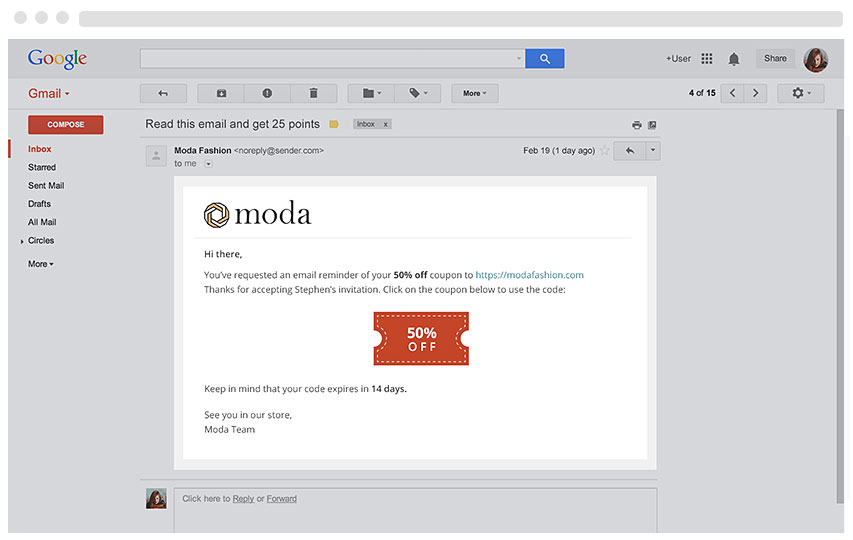This screenshot has width=853, height=540.
Task: Open dropdown beside reply button
Action: (653, 151)
